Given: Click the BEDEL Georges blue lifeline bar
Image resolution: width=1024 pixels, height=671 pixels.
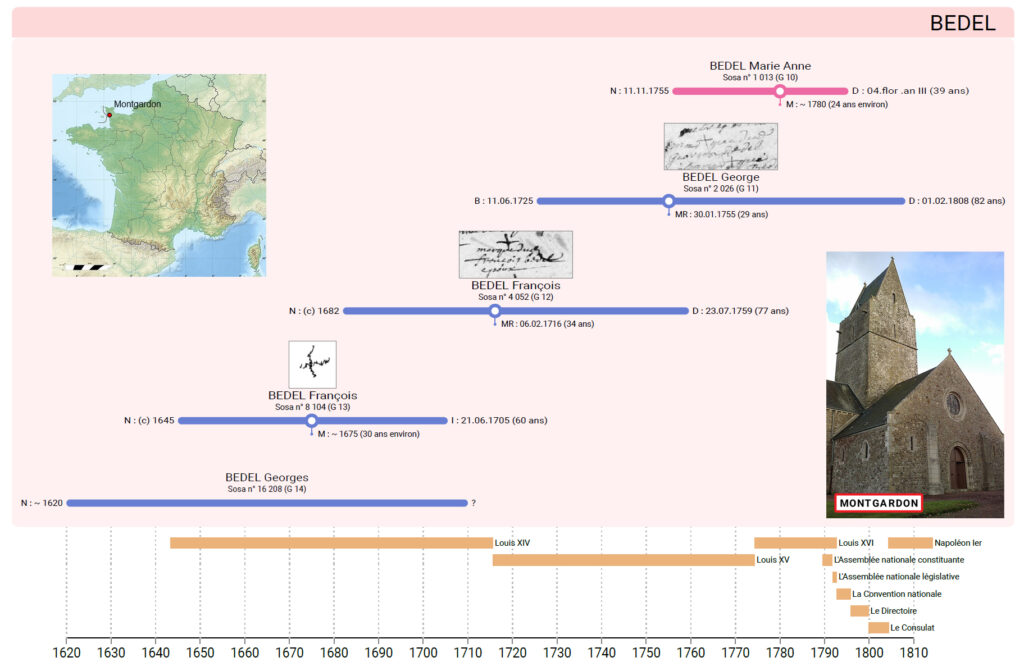Looking at the screenshot, I should pyautogui.click(x=267, y=503).
